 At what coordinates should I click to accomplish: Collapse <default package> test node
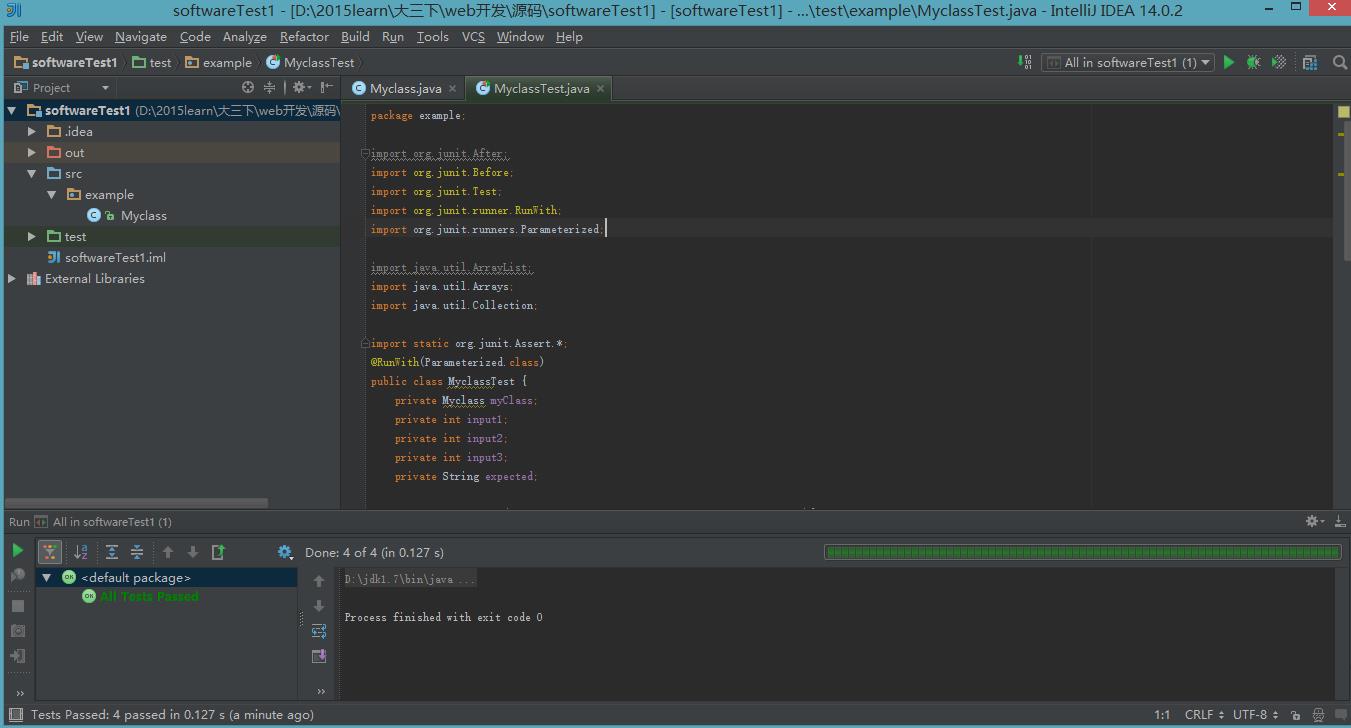coord(46,578)
